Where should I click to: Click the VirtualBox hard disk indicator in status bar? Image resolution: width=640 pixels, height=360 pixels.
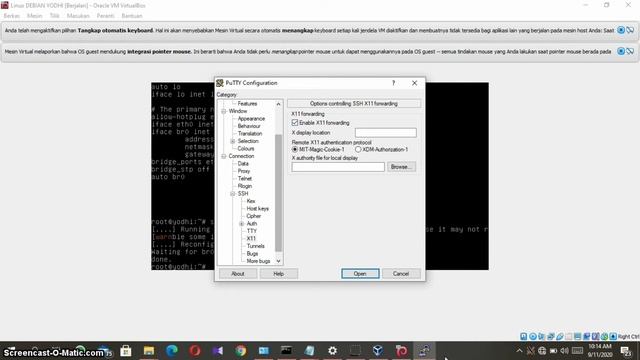(524, 336)
